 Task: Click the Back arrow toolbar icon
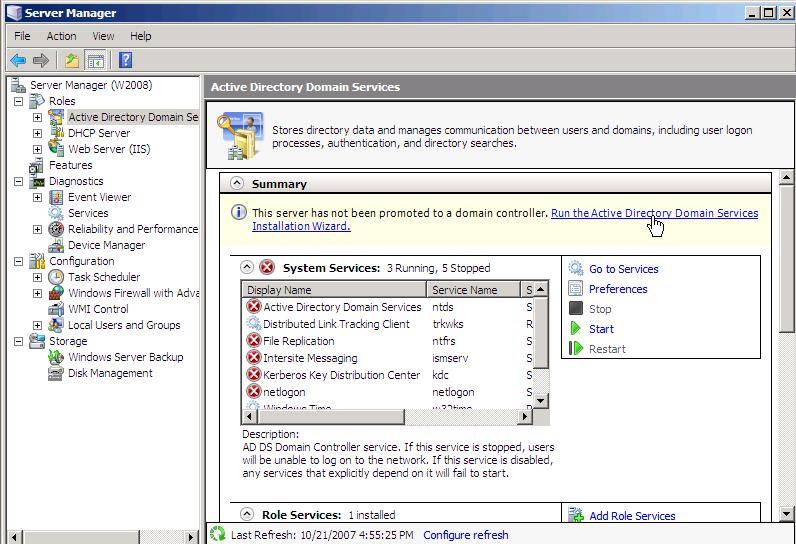pos(18,60)
